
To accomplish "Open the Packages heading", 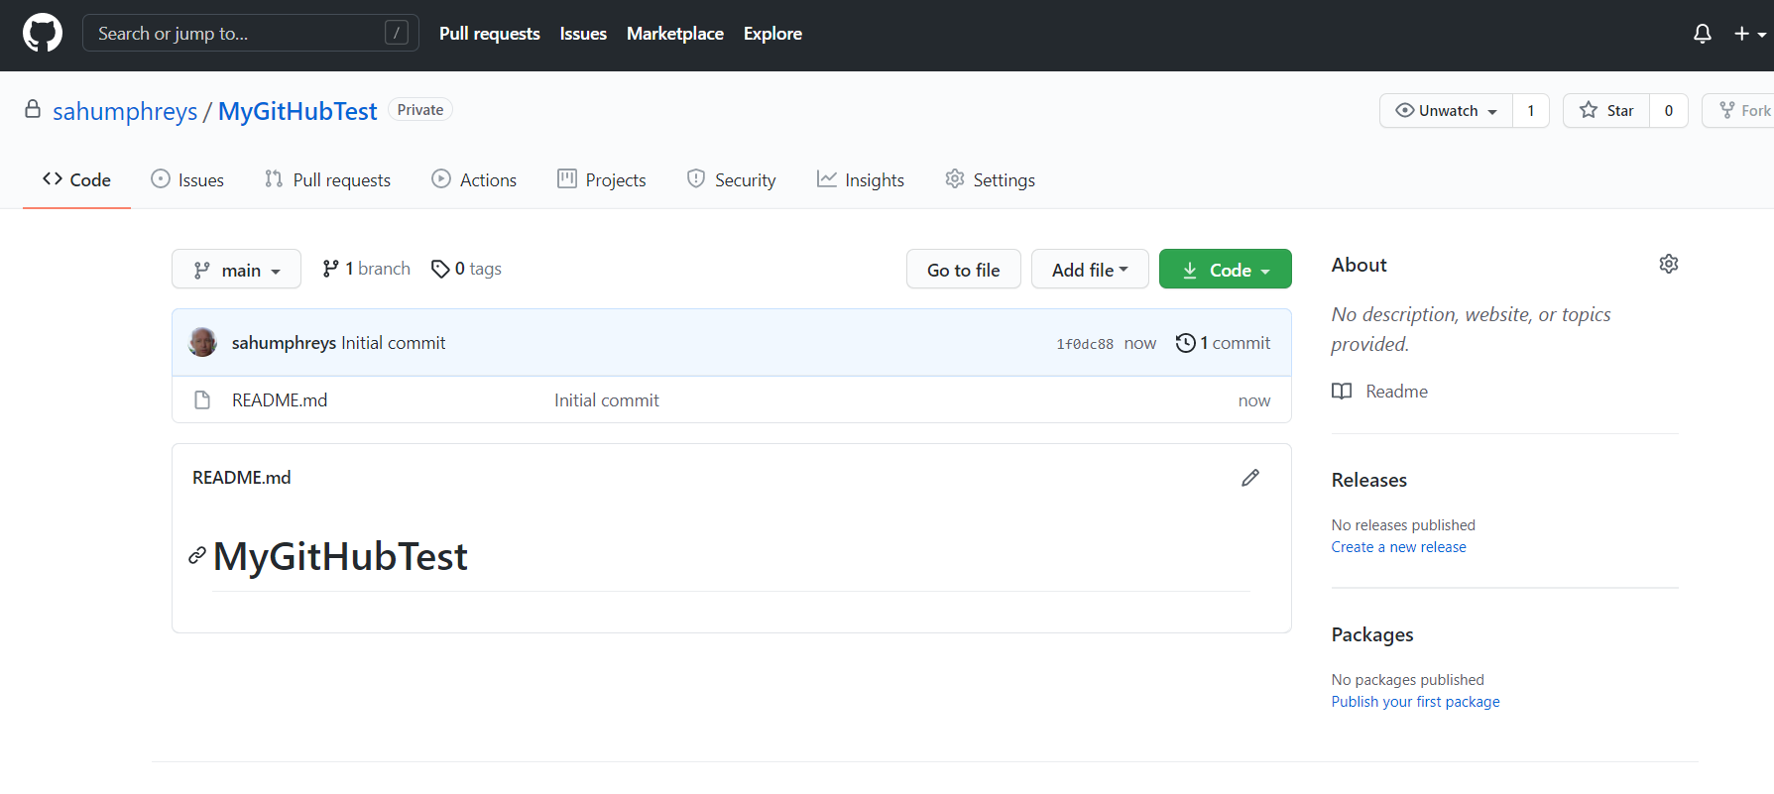I will [x=1372, y=635].
